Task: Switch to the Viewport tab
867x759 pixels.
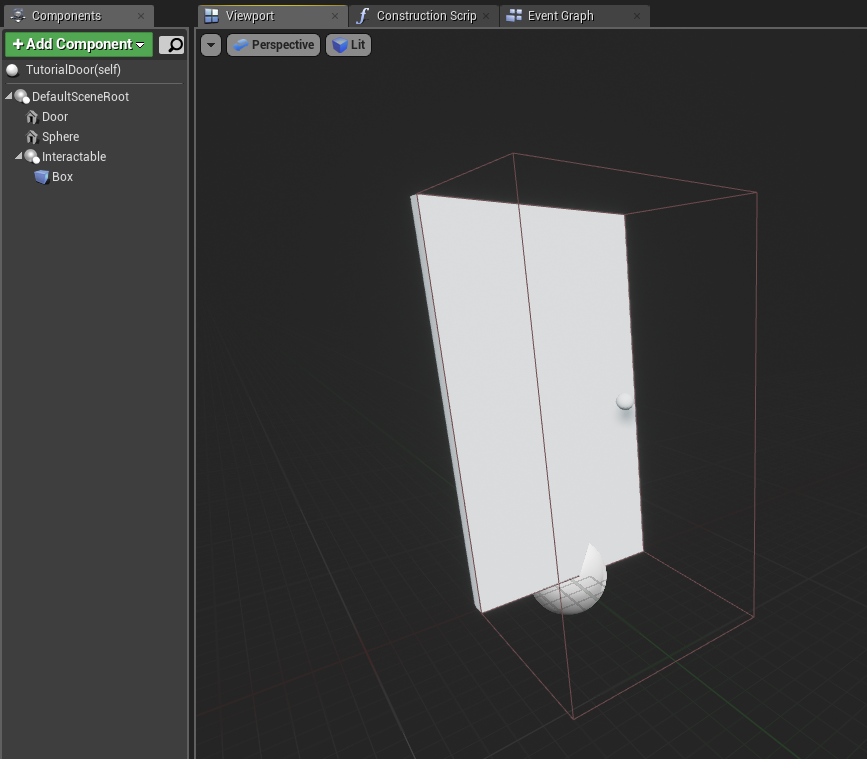Action: (273, 16)
